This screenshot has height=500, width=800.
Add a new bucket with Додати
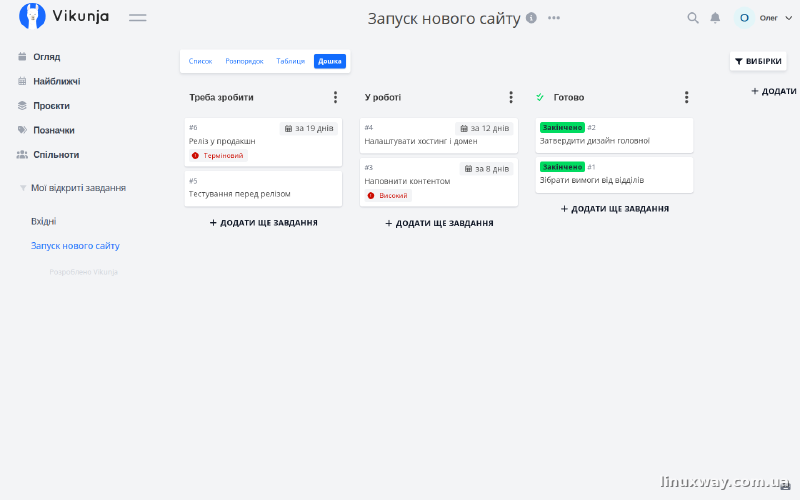coord(773,91)
